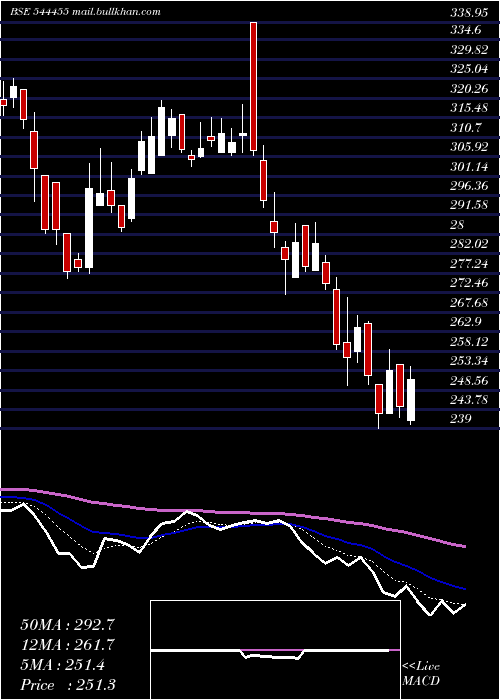Select the 248.56 price axis label
Image resolution: width=500 pixels, height=700 pixels.
point(469,380)
